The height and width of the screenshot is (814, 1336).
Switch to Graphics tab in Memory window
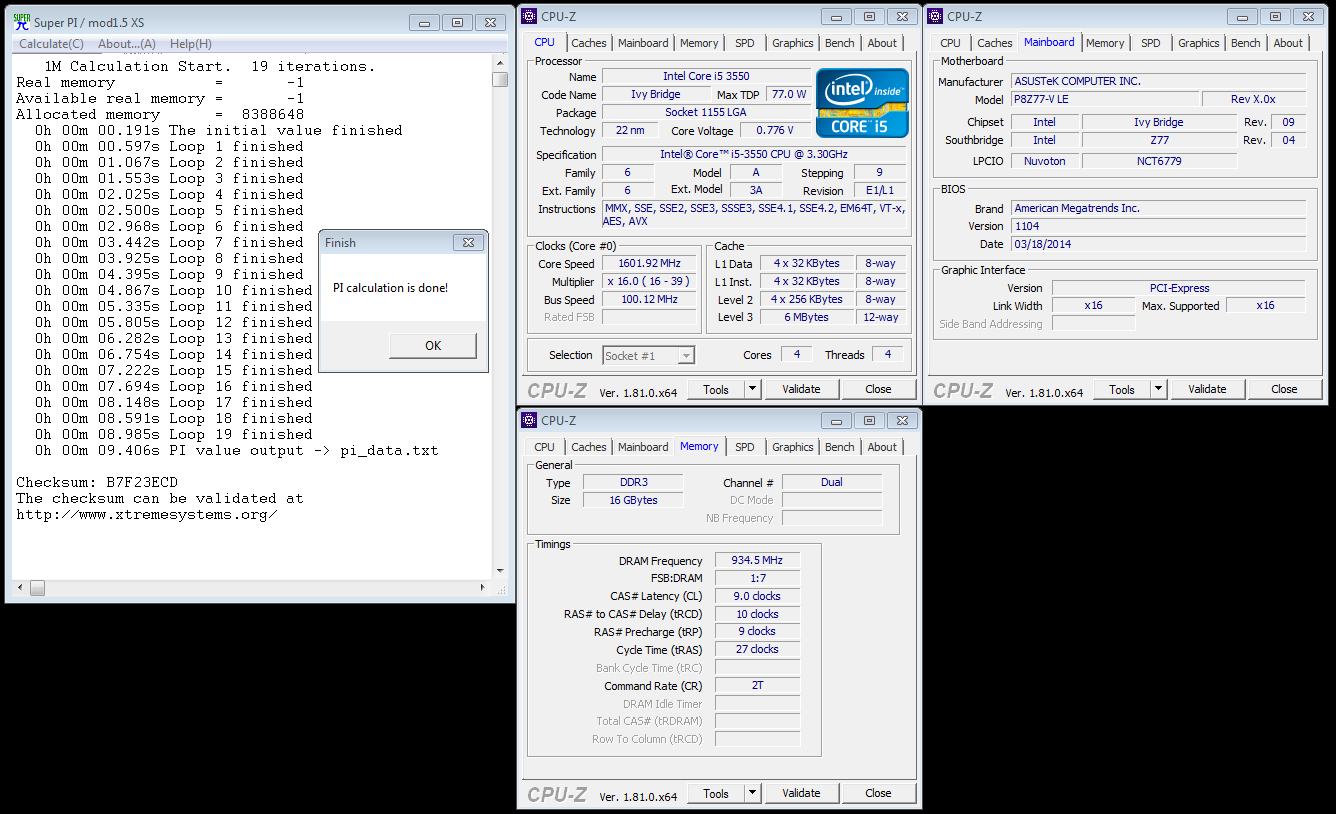793,447
